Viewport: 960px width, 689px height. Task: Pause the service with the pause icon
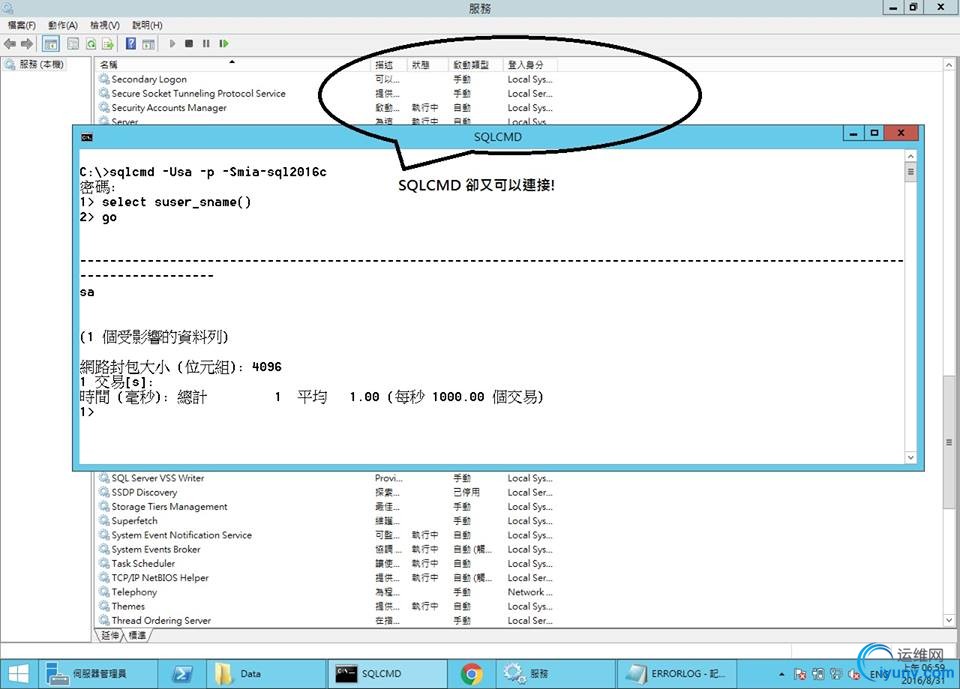click(206, 43)
